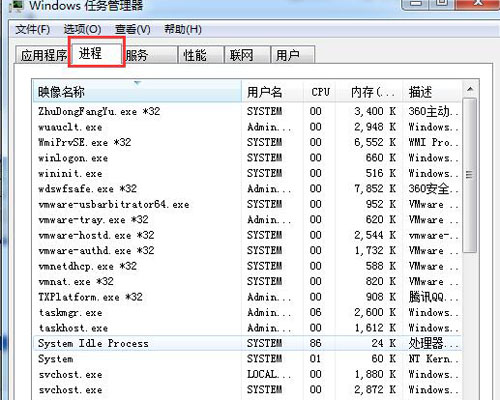Switch to the 性能 tab
The height and width of the screenshot is (400, 500).
(201, 55)
